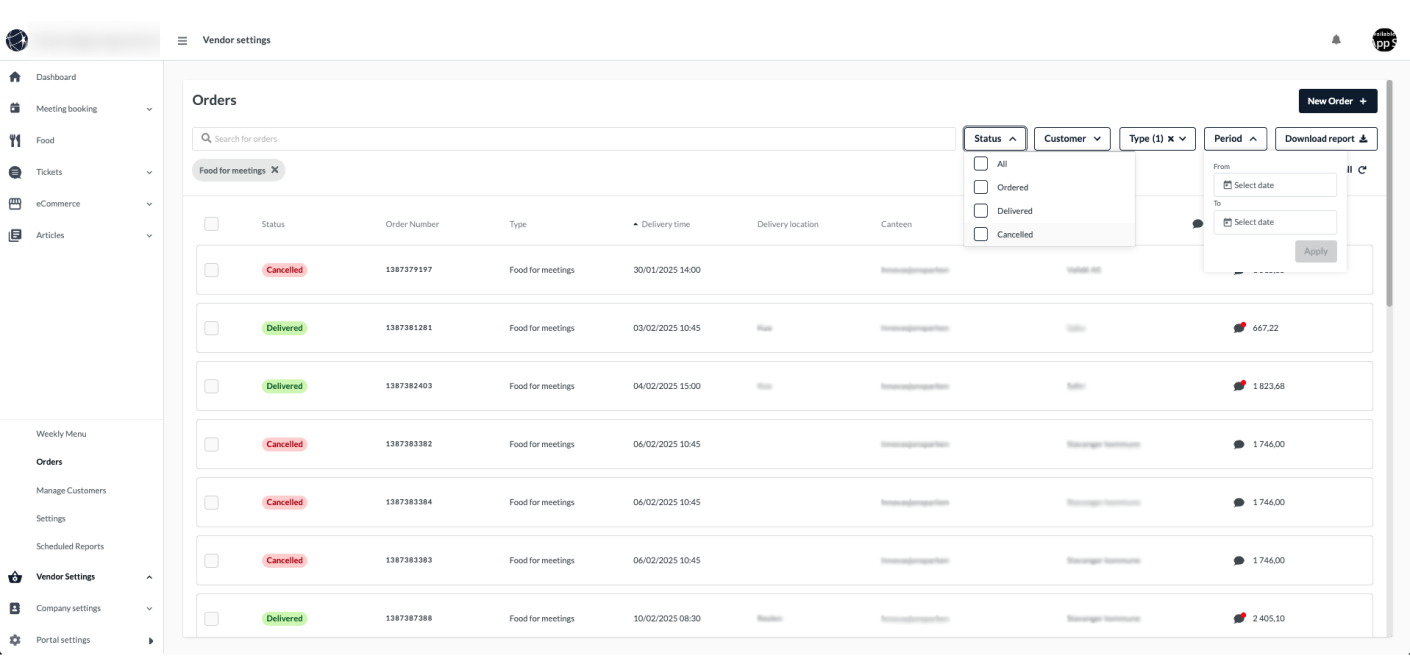Open comments for order 1387387388
The image size is (1410, 672).
pos(1240,618)
